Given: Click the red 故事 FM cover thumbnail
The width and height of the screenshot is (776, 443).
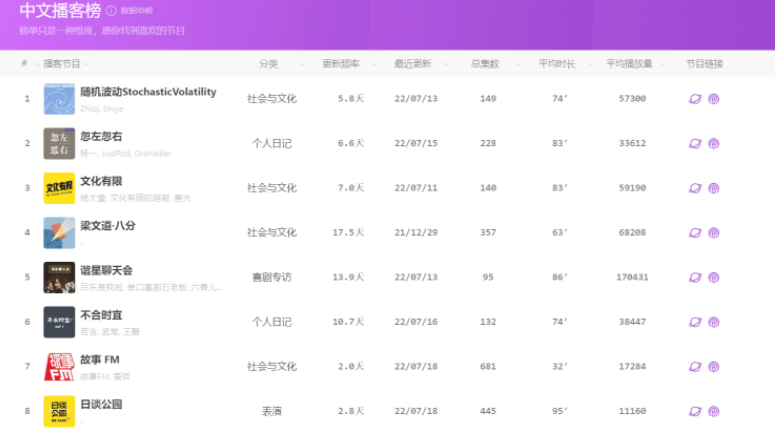Looking at the screenshot, I should point(59,367).
